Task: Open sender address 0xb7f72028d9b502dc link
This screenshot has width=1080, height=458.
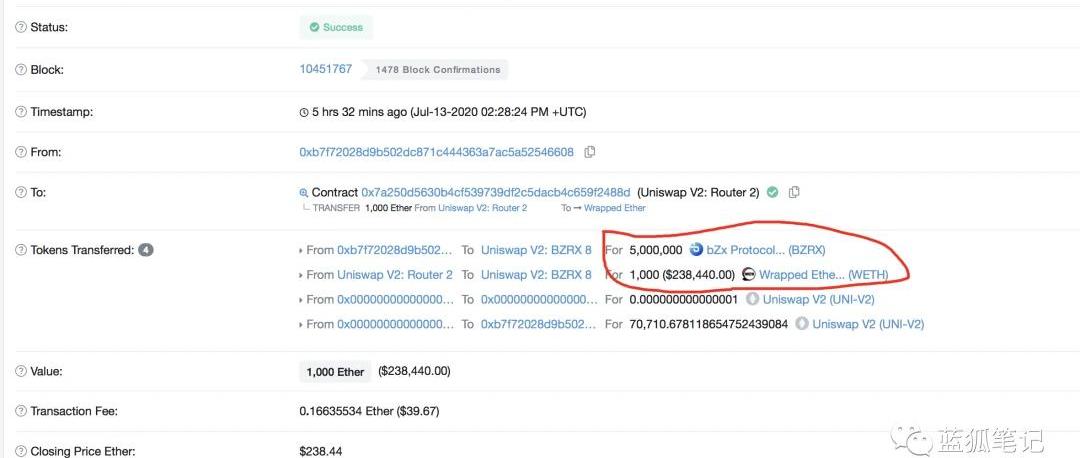Action: [436, 152]
